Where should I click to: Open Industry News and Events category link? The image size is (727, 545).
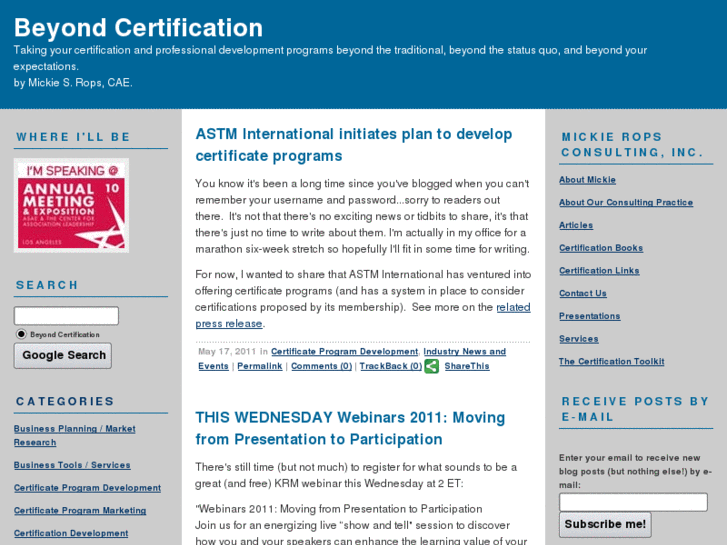(352, 359)
